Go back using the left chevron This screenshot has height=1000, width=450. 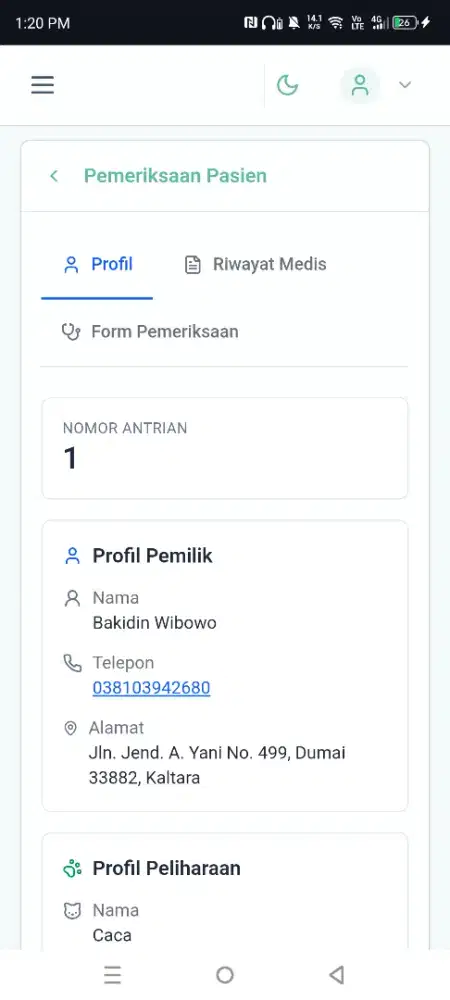click(x=54, y=176)
